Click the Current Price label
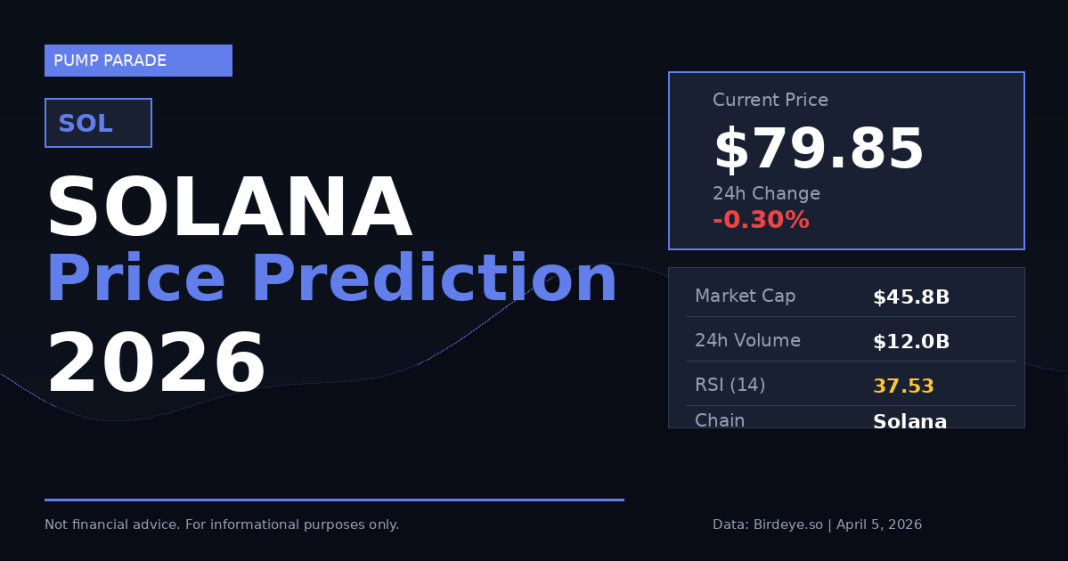 770,100
